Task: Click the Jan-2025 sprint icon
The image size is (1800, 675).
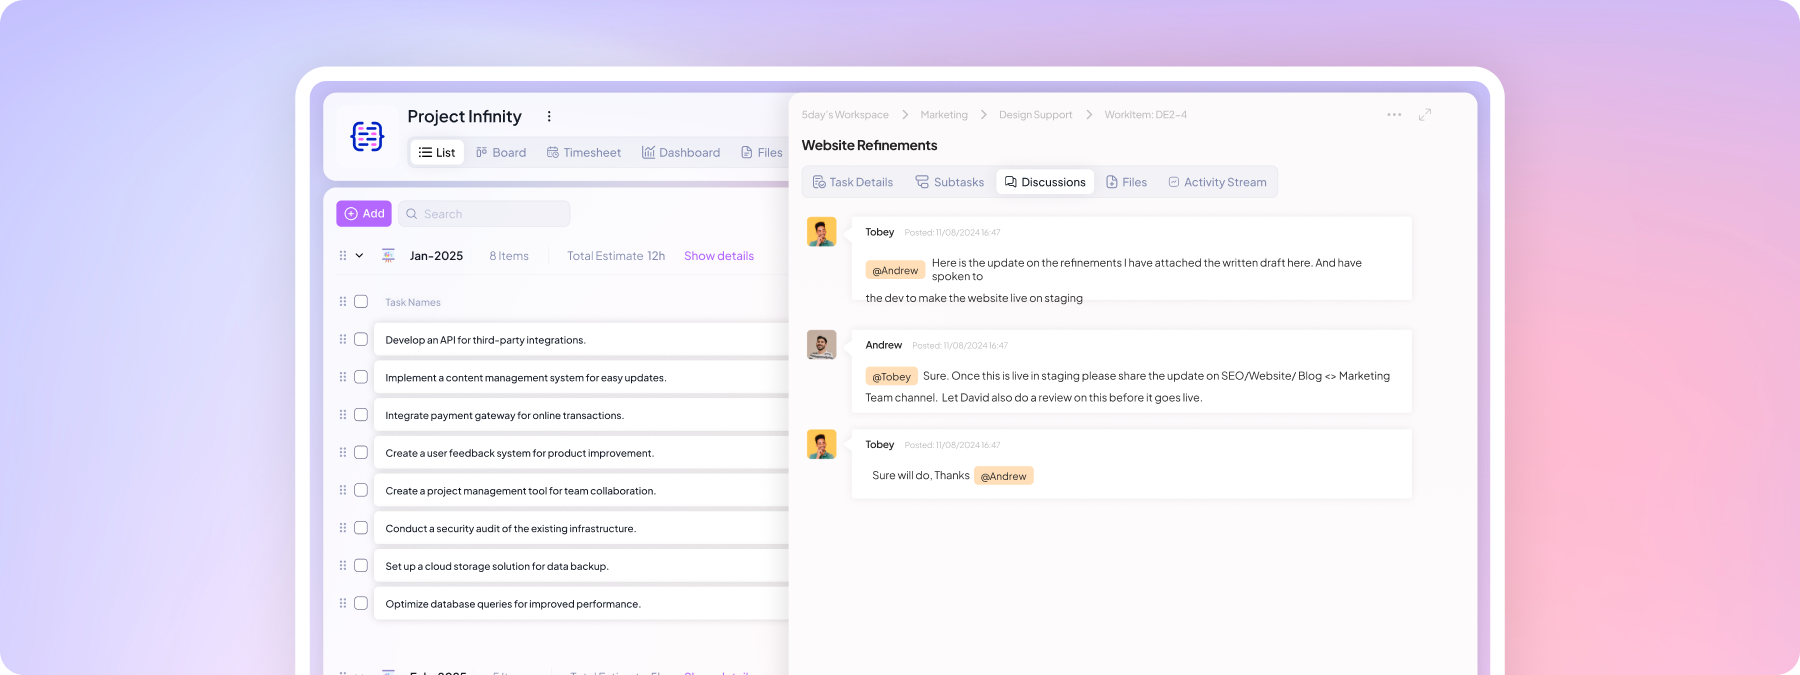Action: 388,256
